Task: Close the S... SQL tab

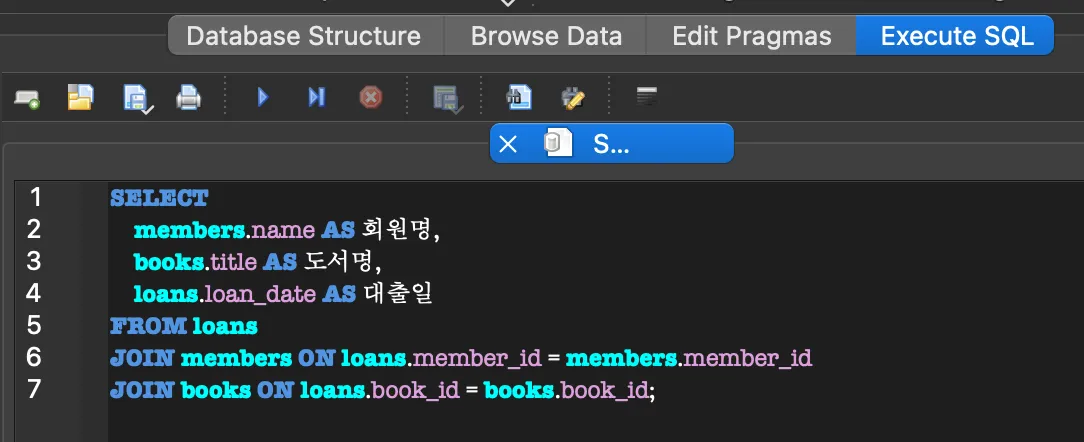Action: click(x=507, y=144)
